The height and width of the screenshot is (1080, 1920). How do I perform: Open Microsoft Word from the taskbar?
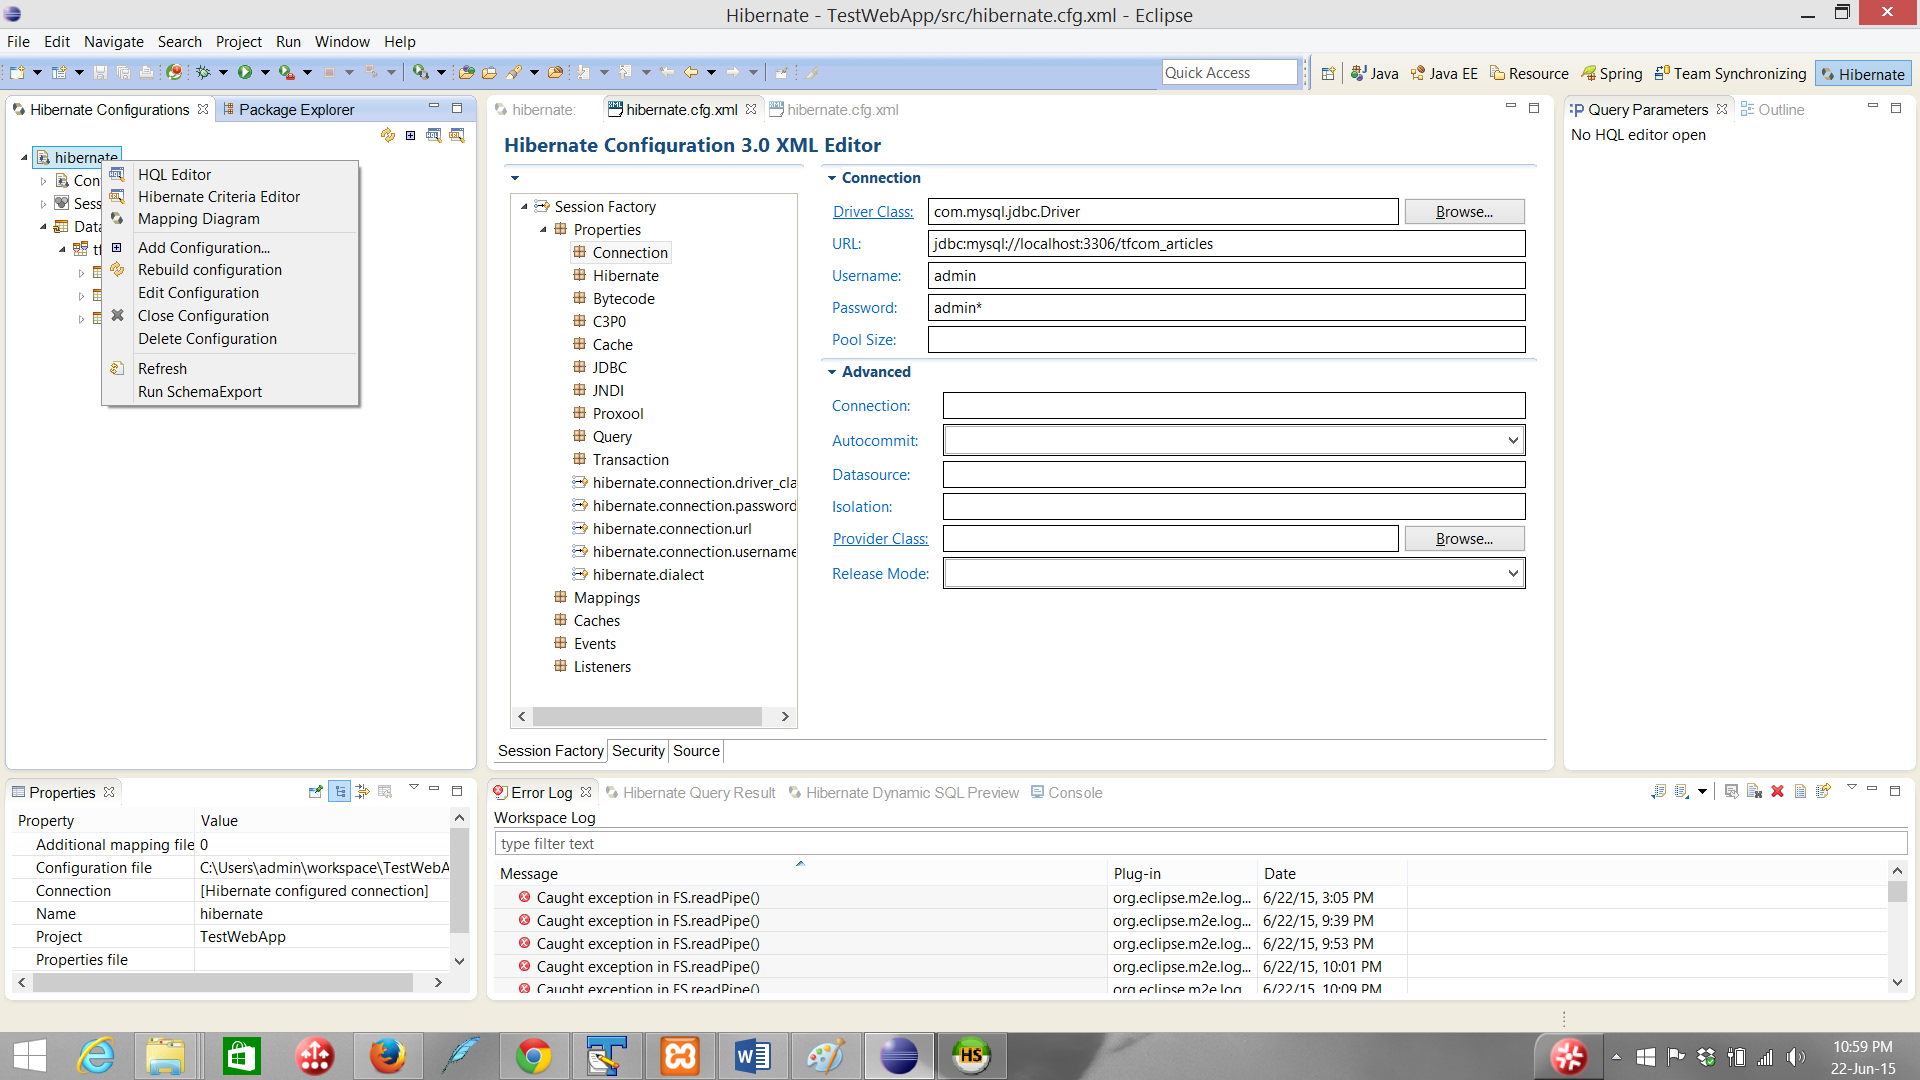coord(752,1056)
